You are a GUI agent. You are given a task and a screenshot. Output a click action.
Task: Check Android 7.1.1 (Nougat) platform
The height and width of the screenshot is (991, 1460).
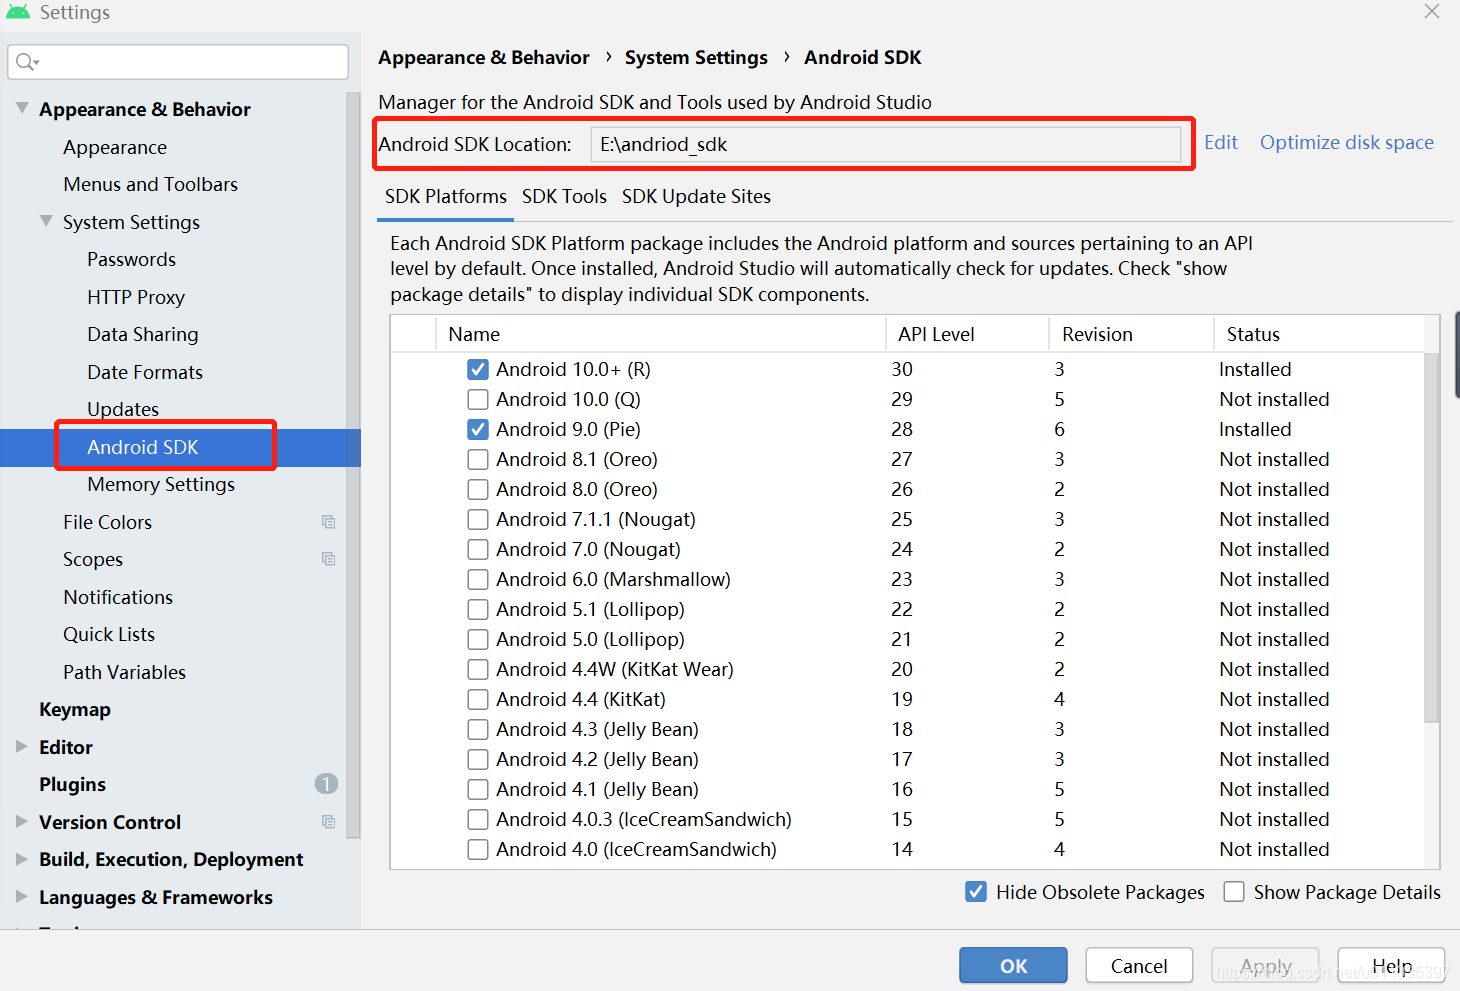[478, 519]
